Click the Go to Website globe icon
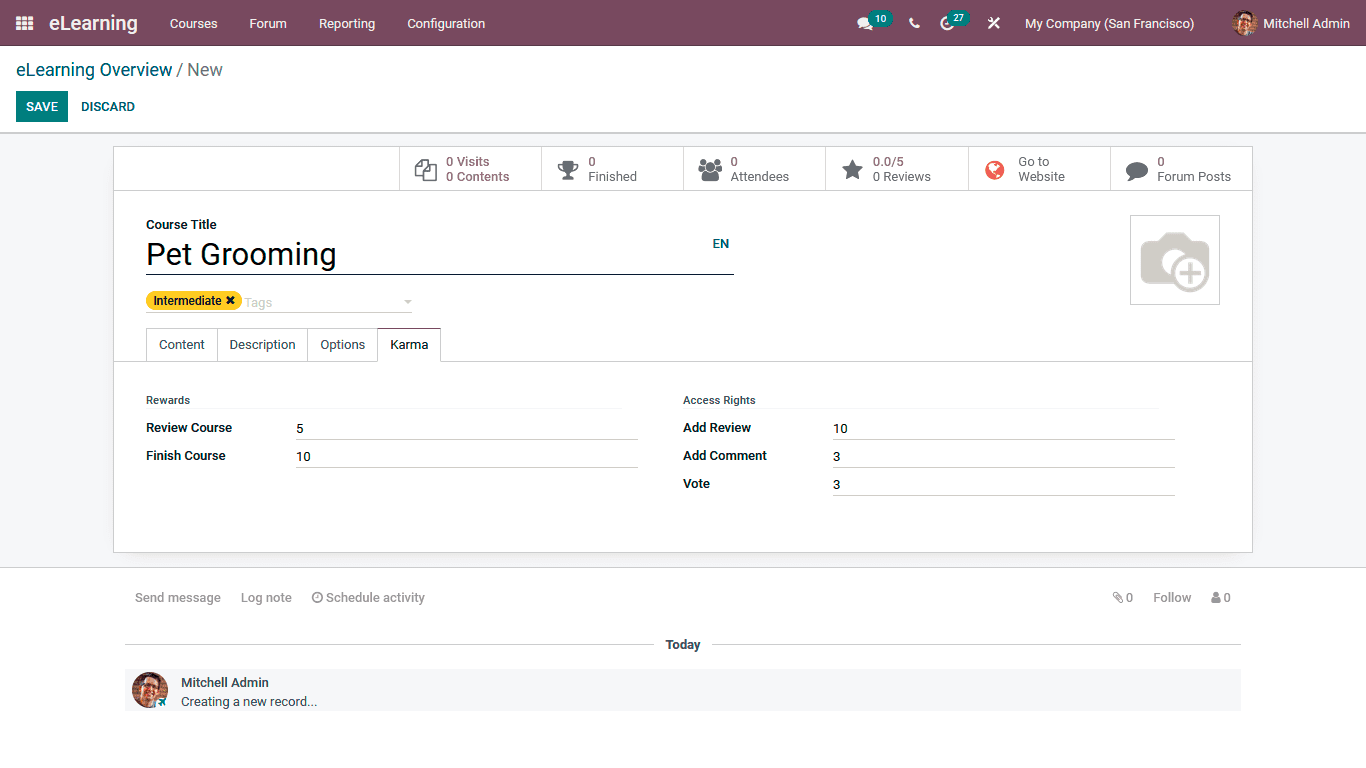The height and width of the screenshot is (768, 1366). coord(994,170)
